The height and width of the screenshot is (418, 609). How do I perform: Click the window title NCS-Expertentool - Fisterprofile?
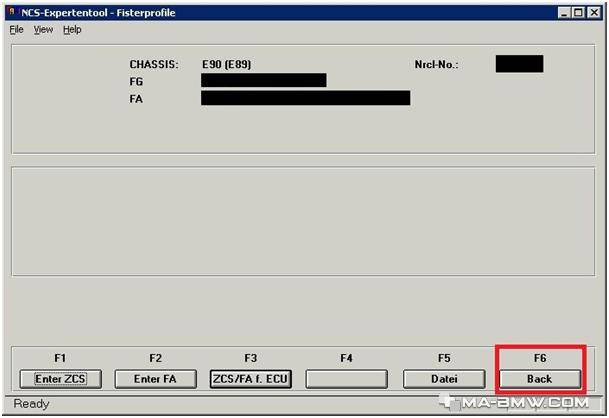(x=98, y=13)
